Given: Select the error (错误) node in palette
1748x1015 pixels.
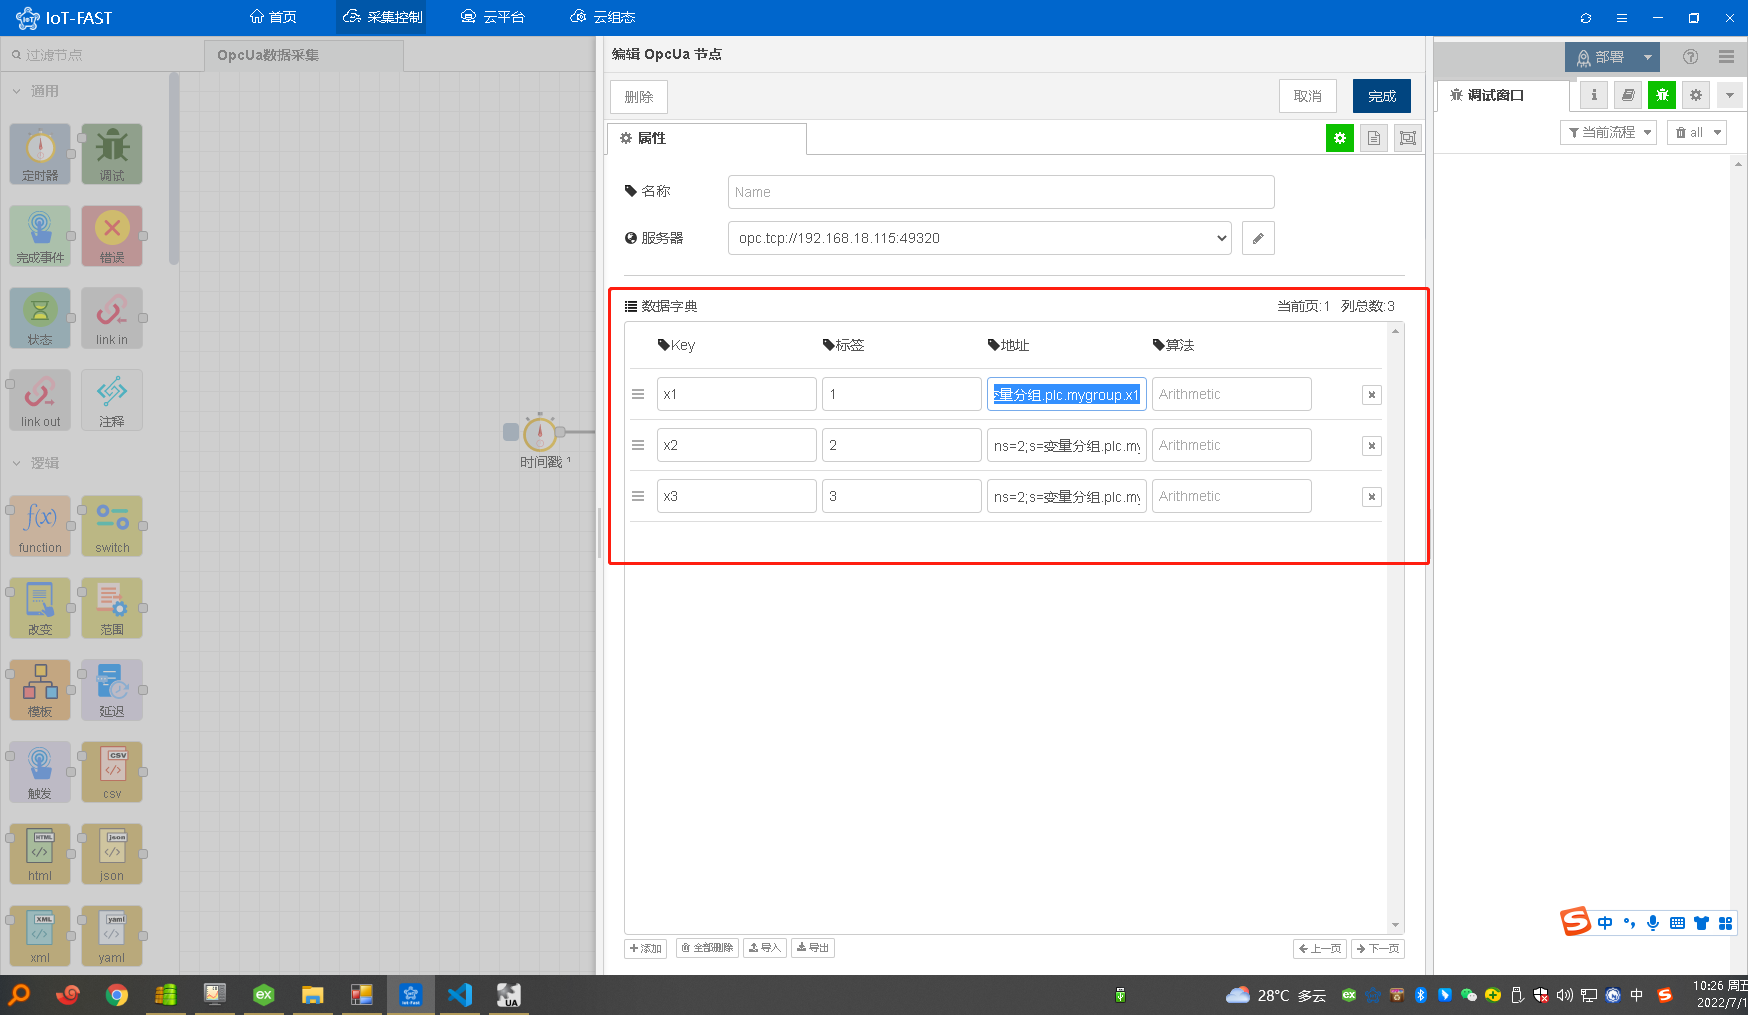Looking at the screenshot, I should tap(112, 236).
